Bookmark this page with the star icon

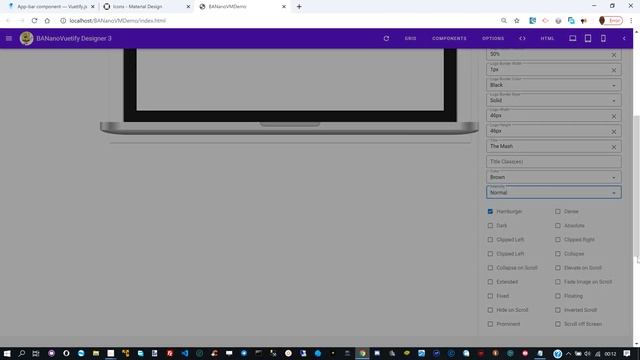[517, 20]
